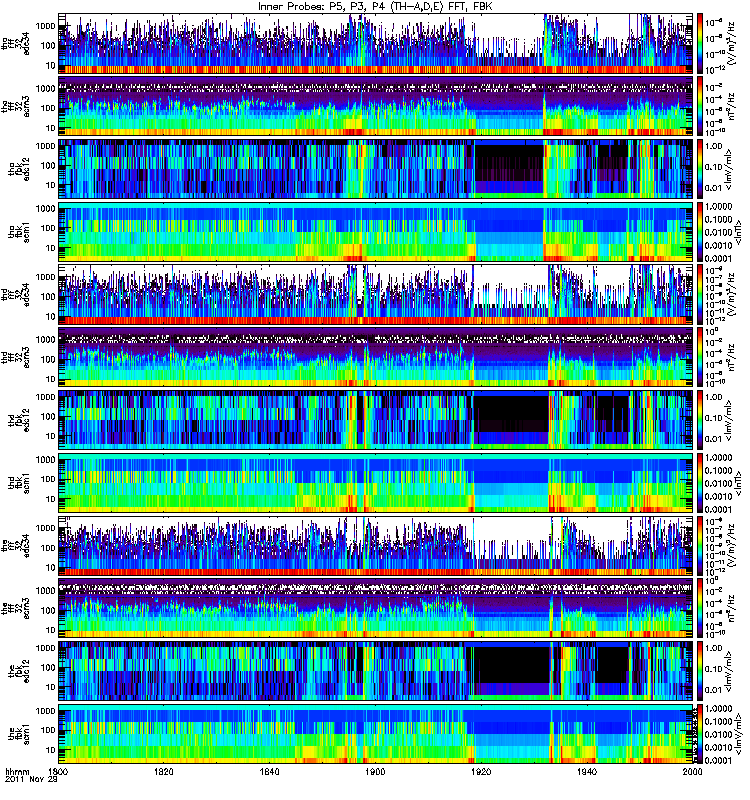This screenshot has height=800, width=750.
Task: Click the "1000" frequency tick in thd fbk scm1 panel
Action: pyautogui.click(x=45, y=460)
